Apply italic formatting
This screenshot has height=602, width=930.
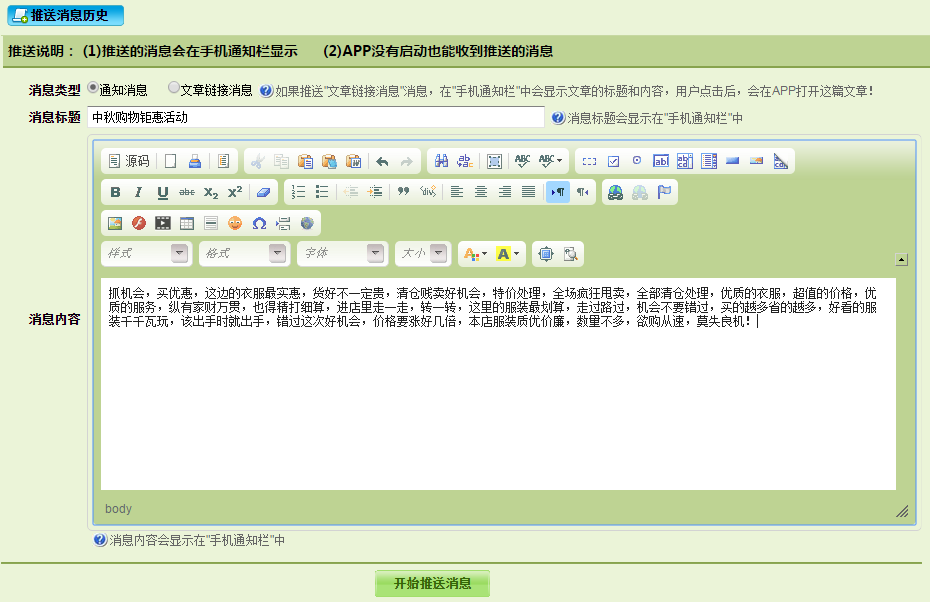(138, 192)
